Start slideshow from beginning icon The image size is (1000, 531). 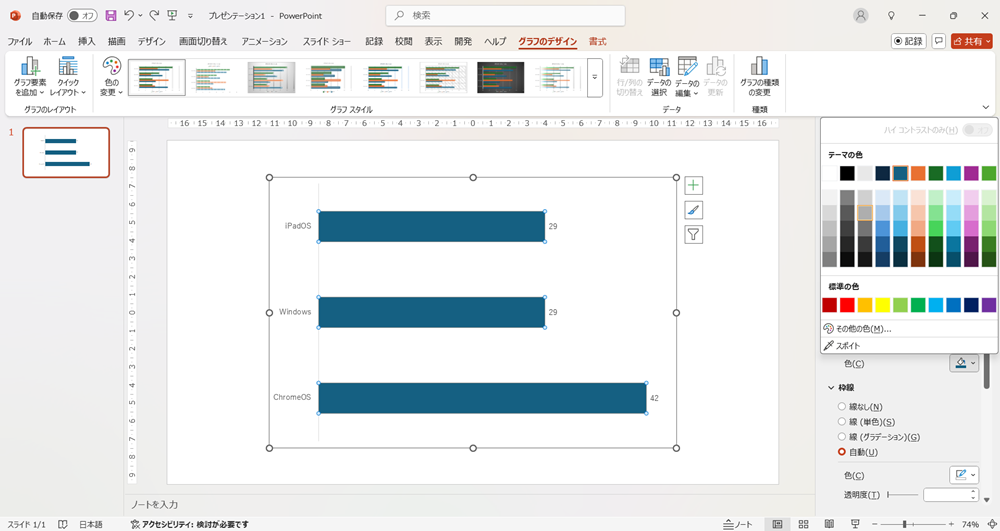[172, 15]
